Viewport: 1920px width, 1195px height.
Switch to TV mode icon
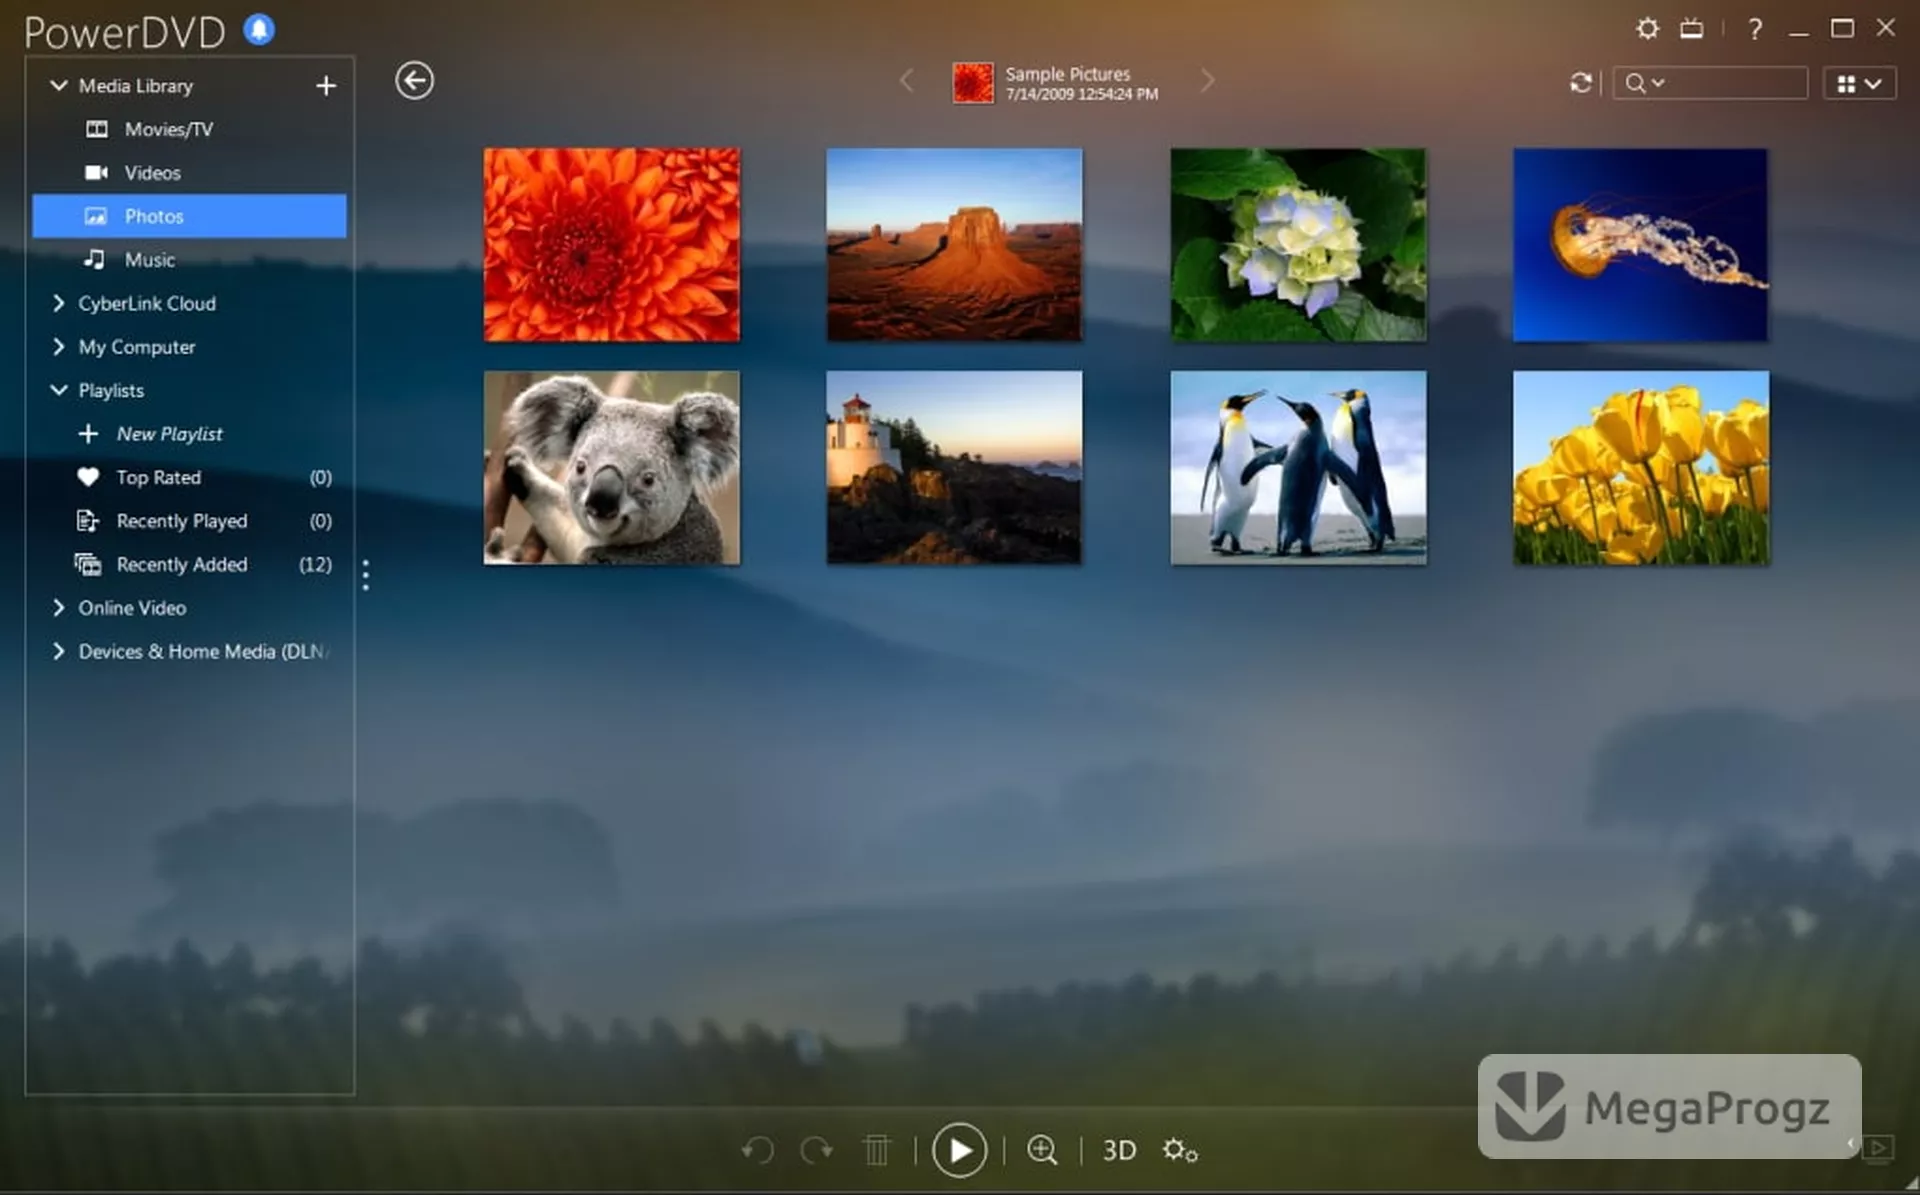coord(1691,28)
